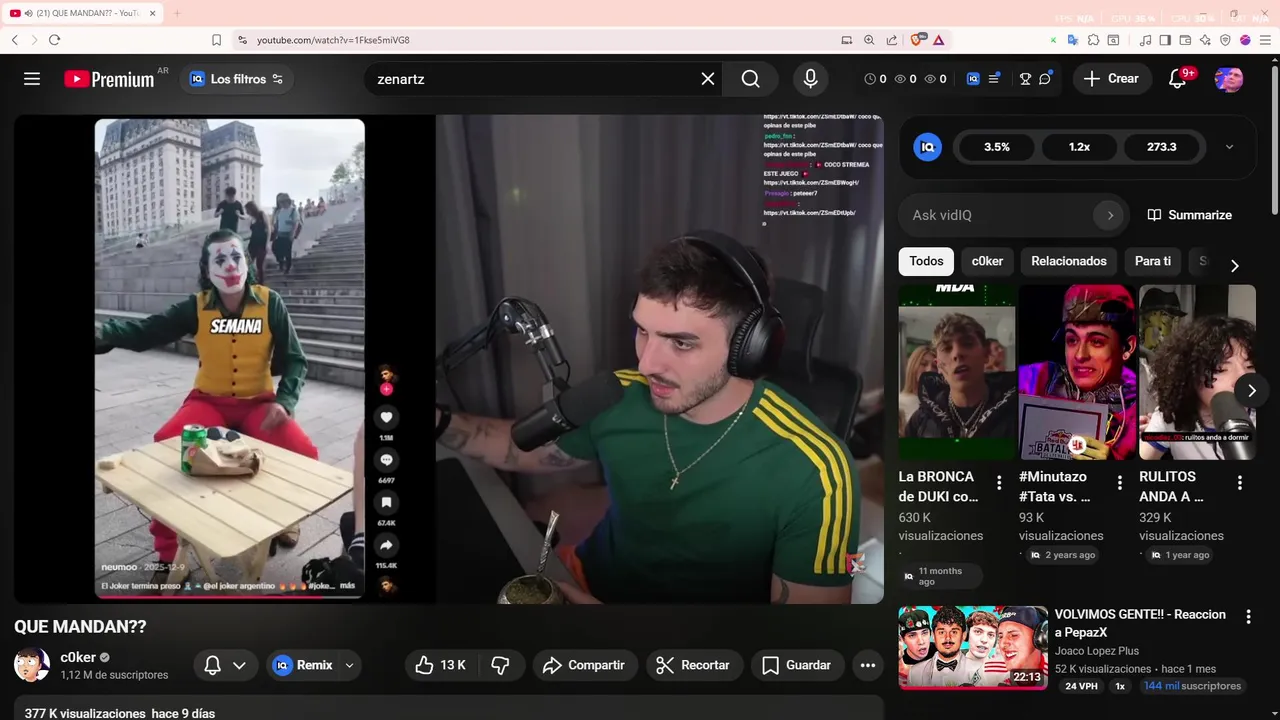Open vidIQ list menu with blue dot
The width and height of the screenshot is (1280, 720).
(x=994, y=79)
